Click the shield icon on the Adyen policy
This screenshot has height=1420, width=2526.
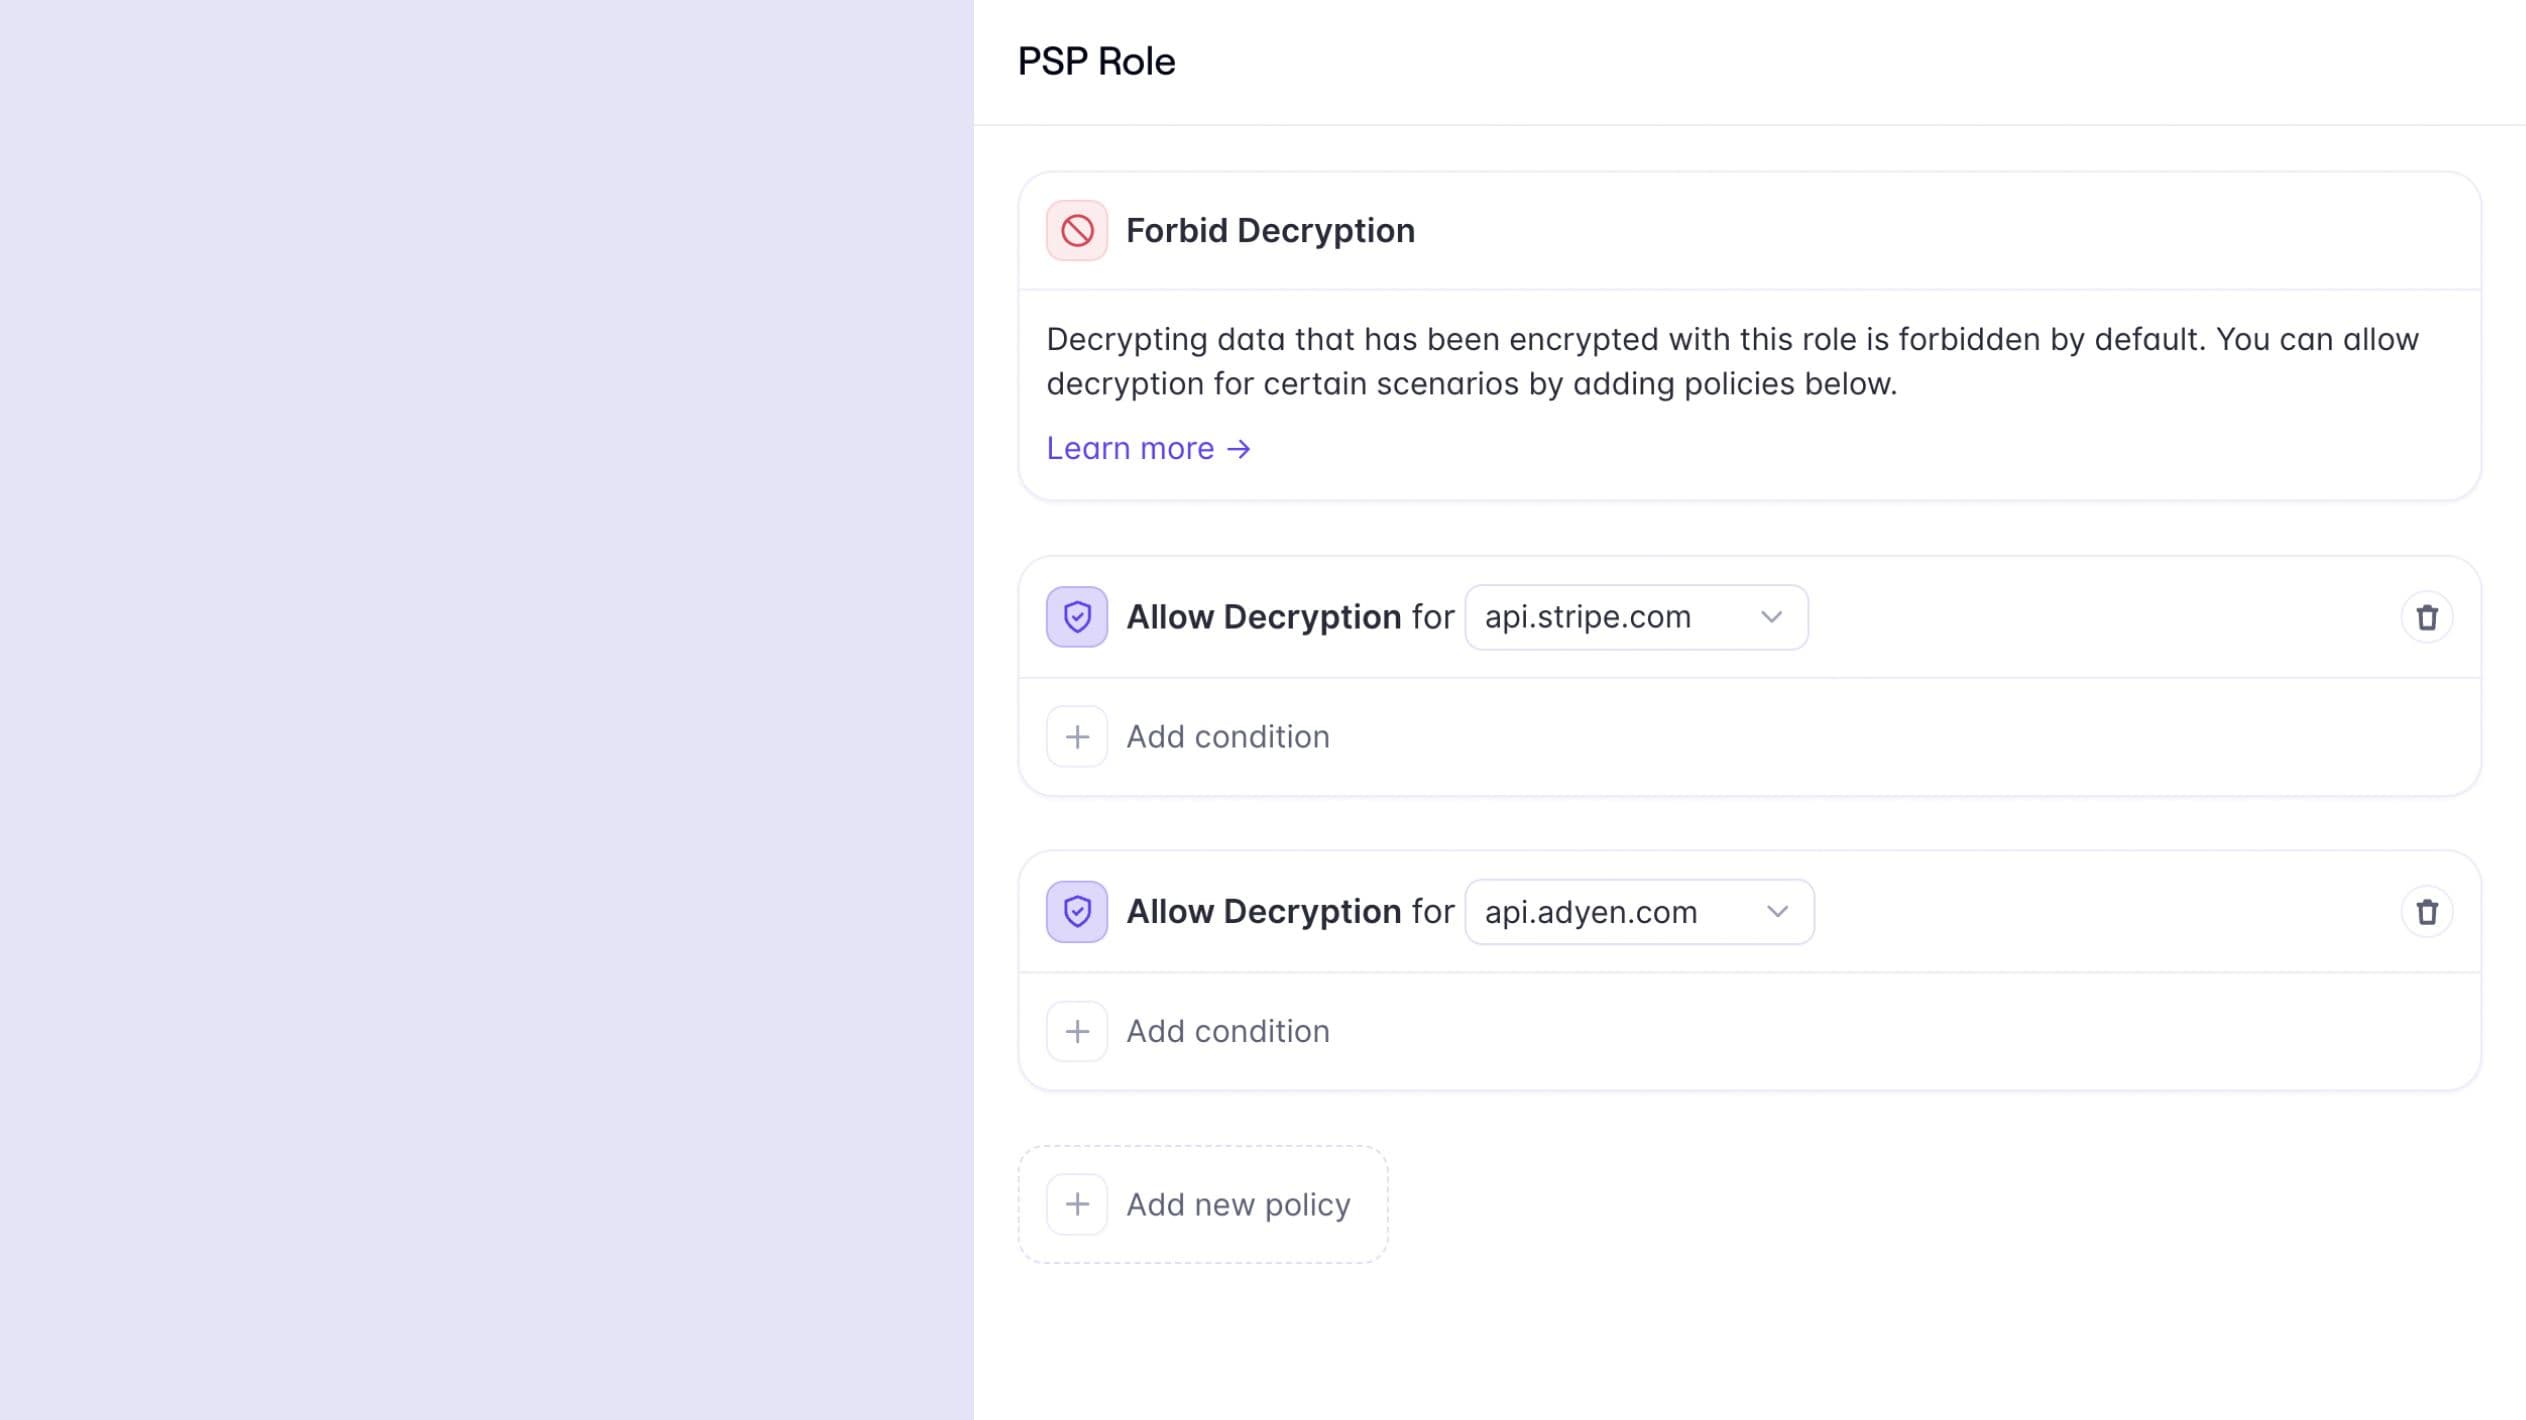click(x=1076, y=912)
